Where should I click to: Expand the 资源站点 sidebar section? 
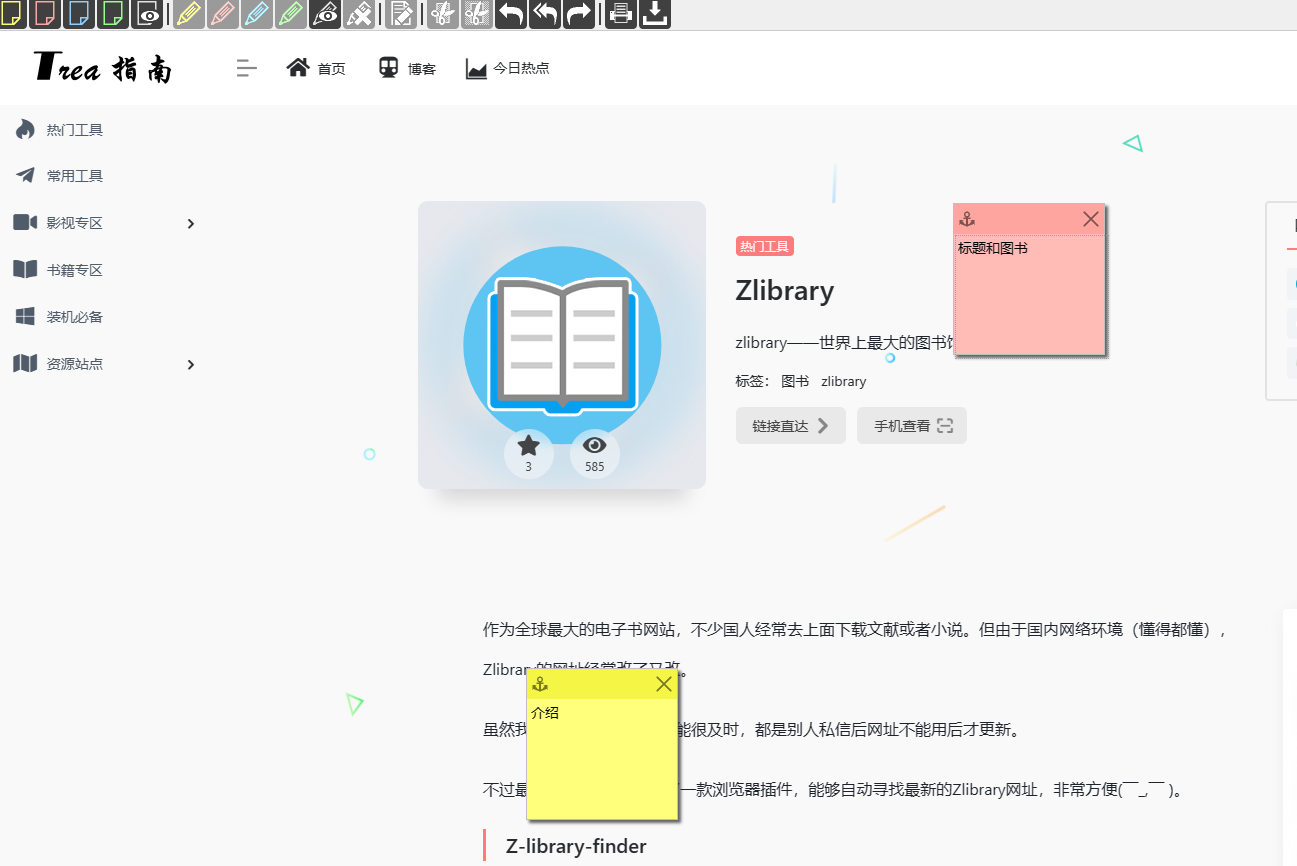coord(190,364)
